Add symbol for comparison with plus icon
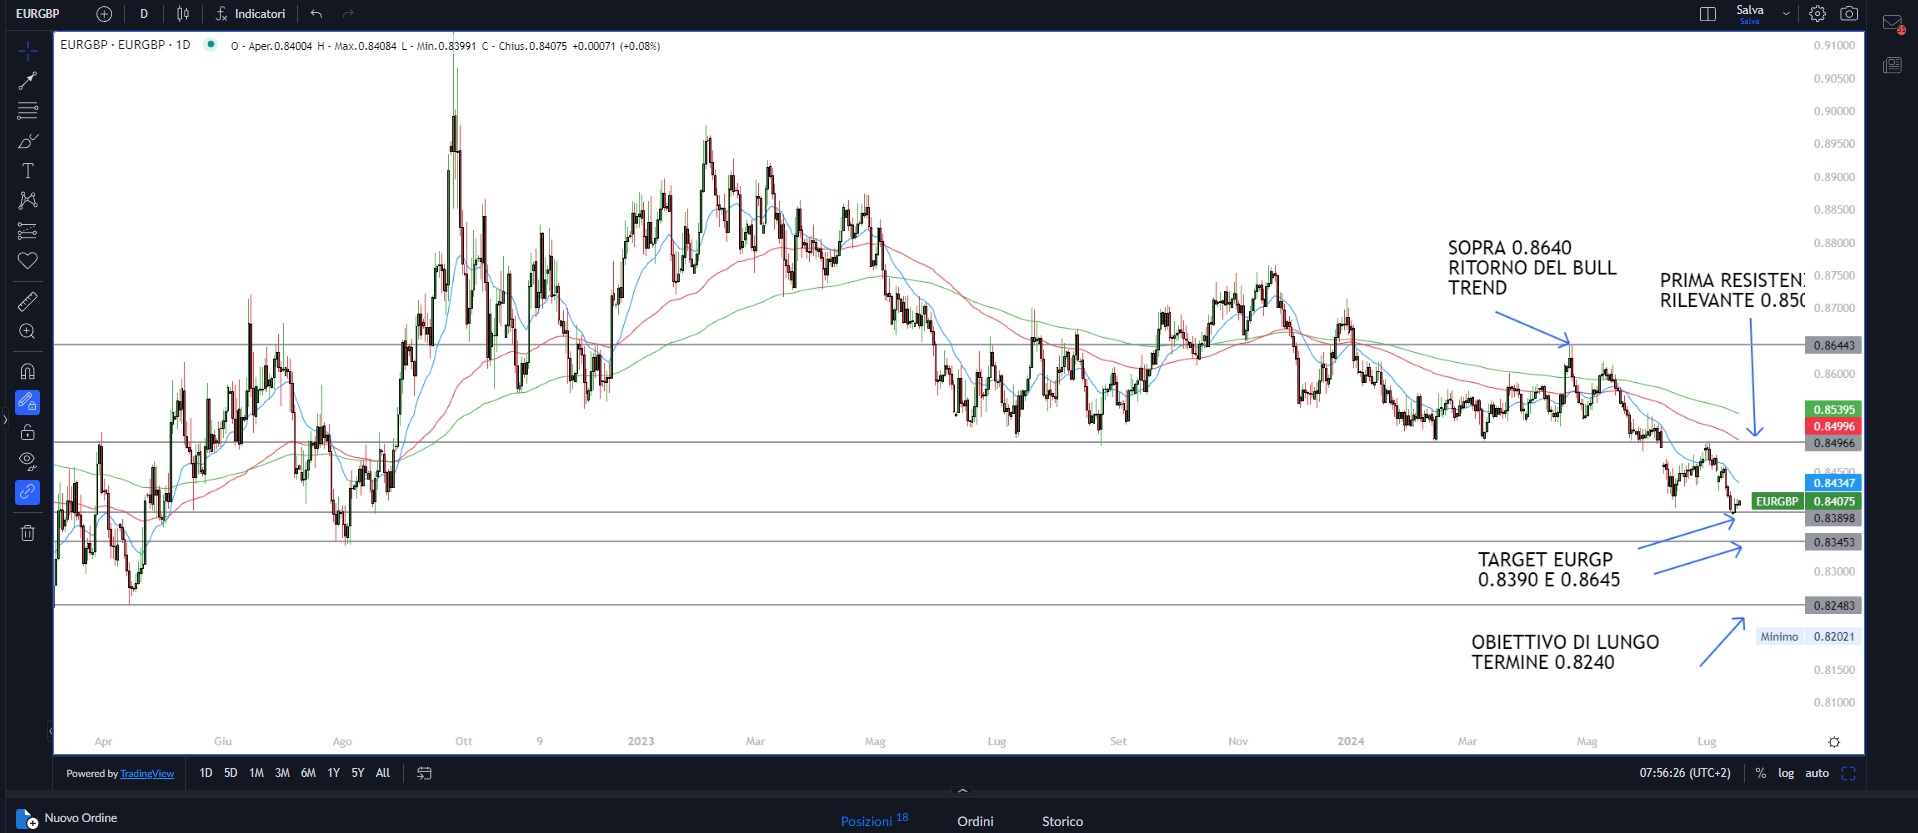The width and height of the screenshot is (1918, 833). 104,14
